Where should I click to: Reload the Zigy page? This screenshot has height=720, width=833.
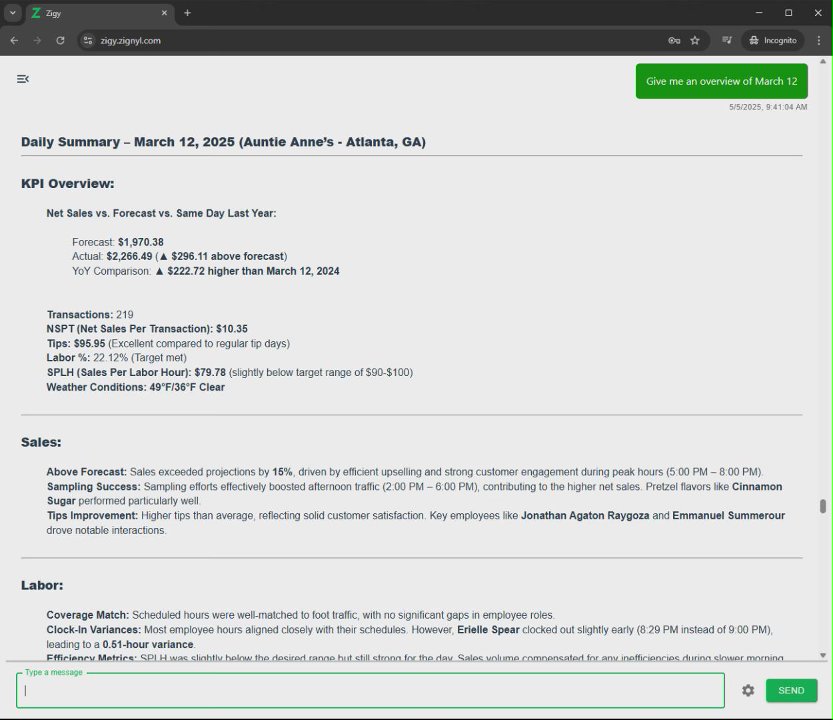click(x=60, y=40)
